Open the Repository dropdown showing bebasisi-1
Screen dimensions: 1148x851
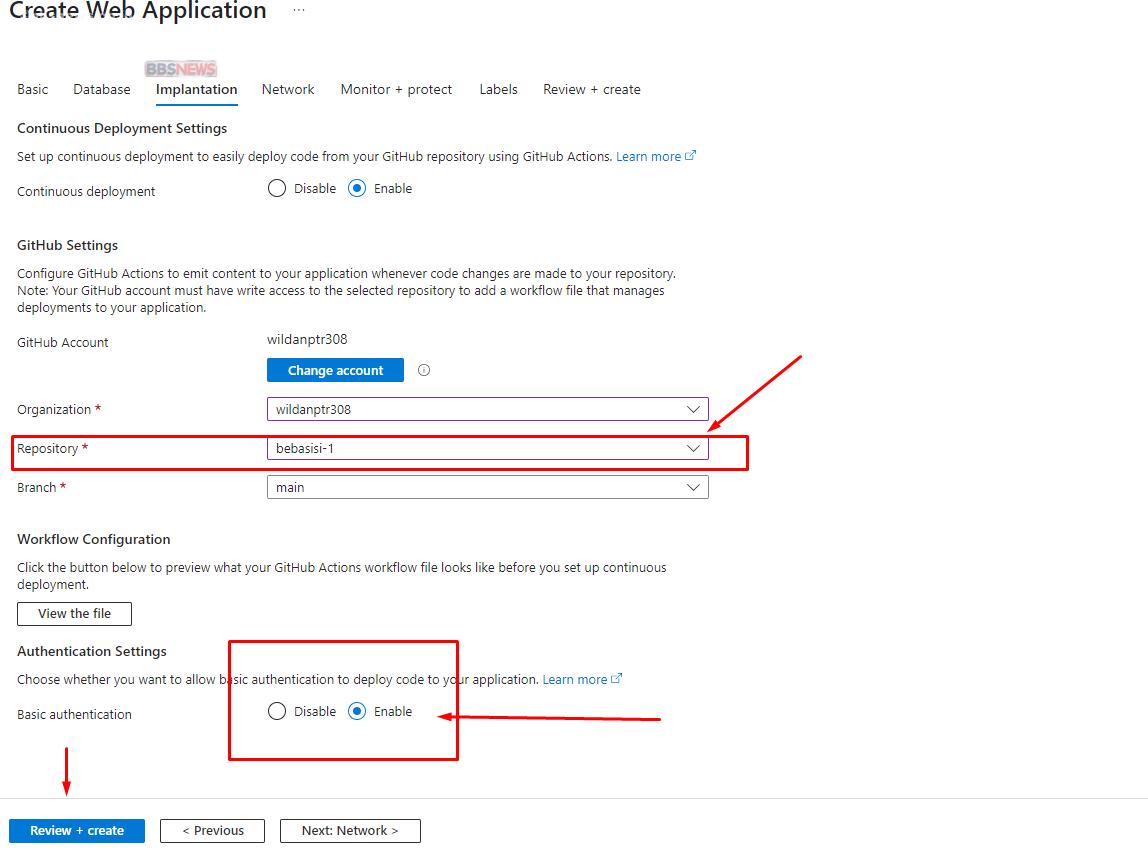487,448
